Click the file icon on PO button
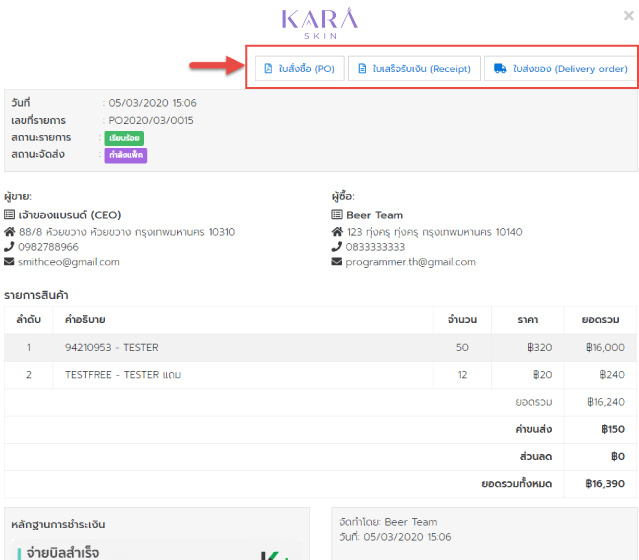Viewport: 639px width, 560px height. click(268, 68)
